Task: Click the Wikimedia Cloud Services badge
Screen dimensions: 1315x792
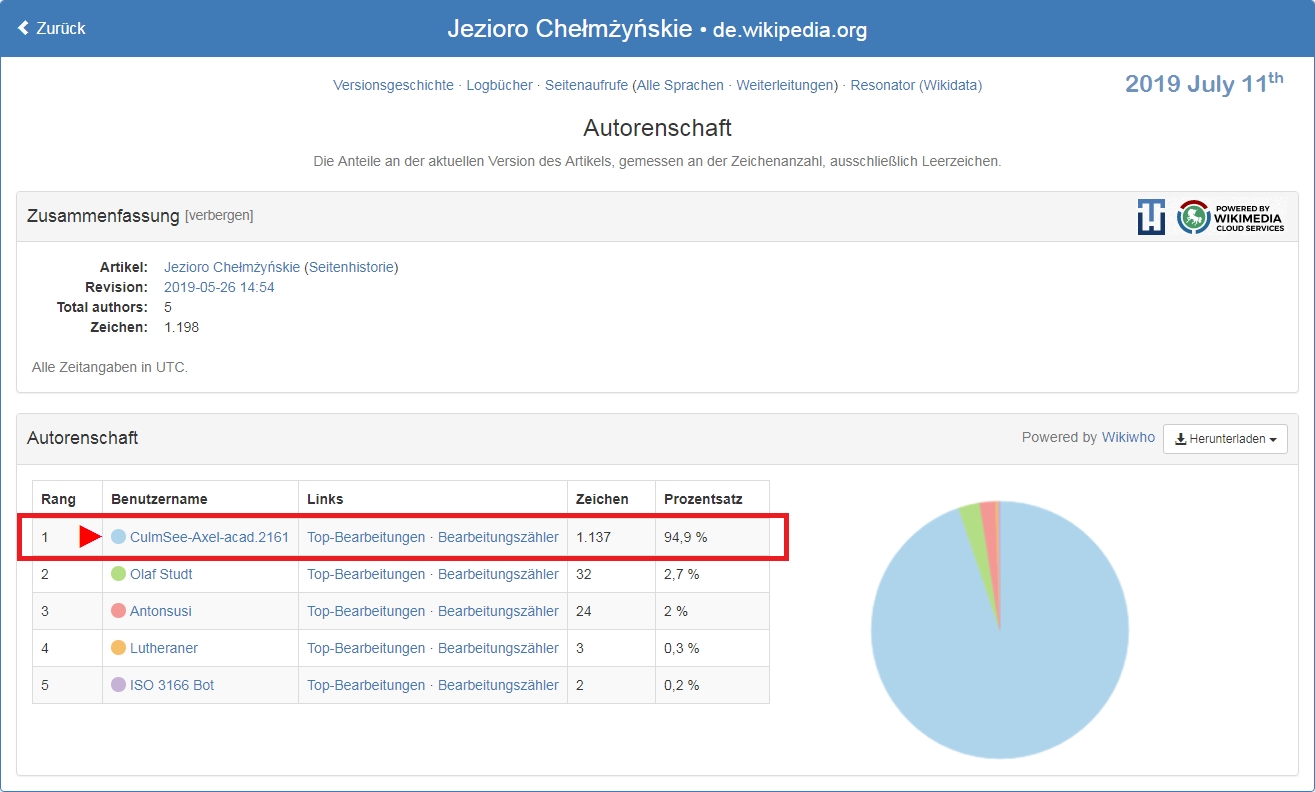Action: coord(1230,217)
